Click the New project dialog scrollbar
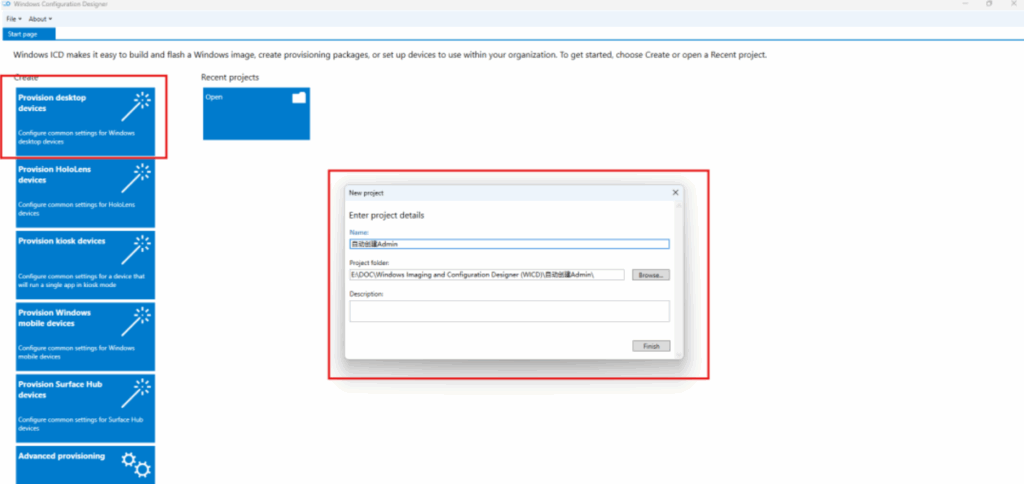This screenshot has width=1024, height=484. coord(679,278)
